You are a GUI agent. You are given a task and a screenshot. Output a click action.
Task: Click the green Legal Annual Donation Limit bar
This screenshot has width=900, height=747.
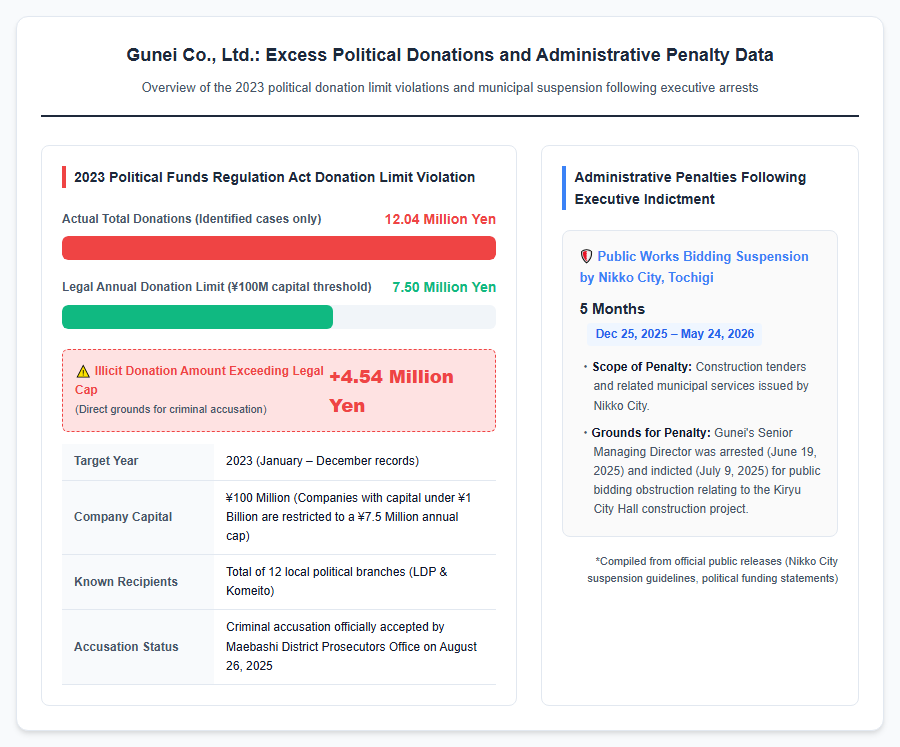197,317
